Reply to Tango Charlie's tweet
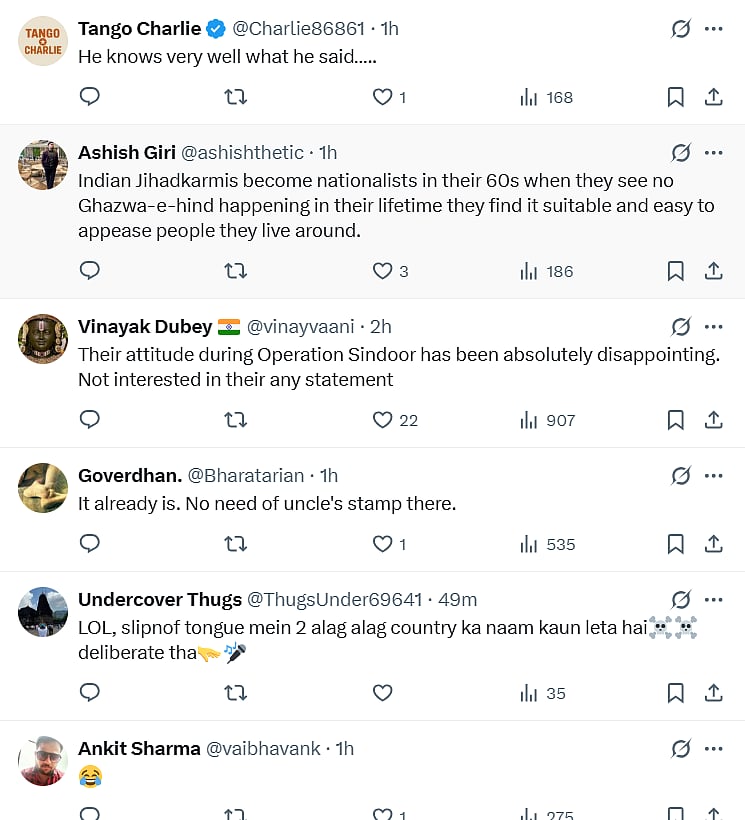The image size is (745, 820). [x=90, y=97]
